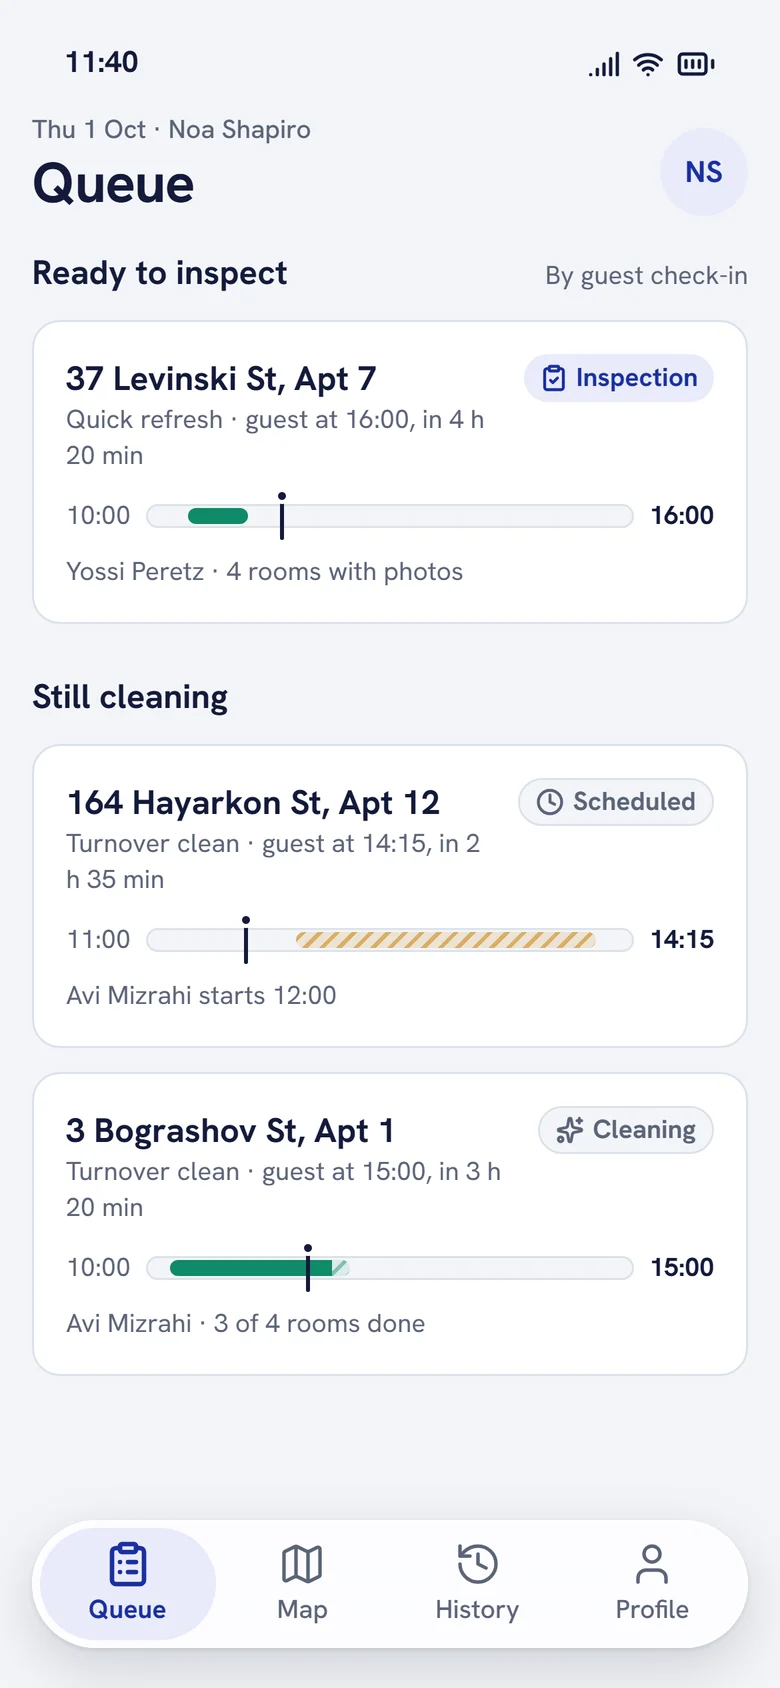Tap the NS avatar circle
This screenshot has height=1688, width=780.
pyautogui.click(x=704, y=172)
